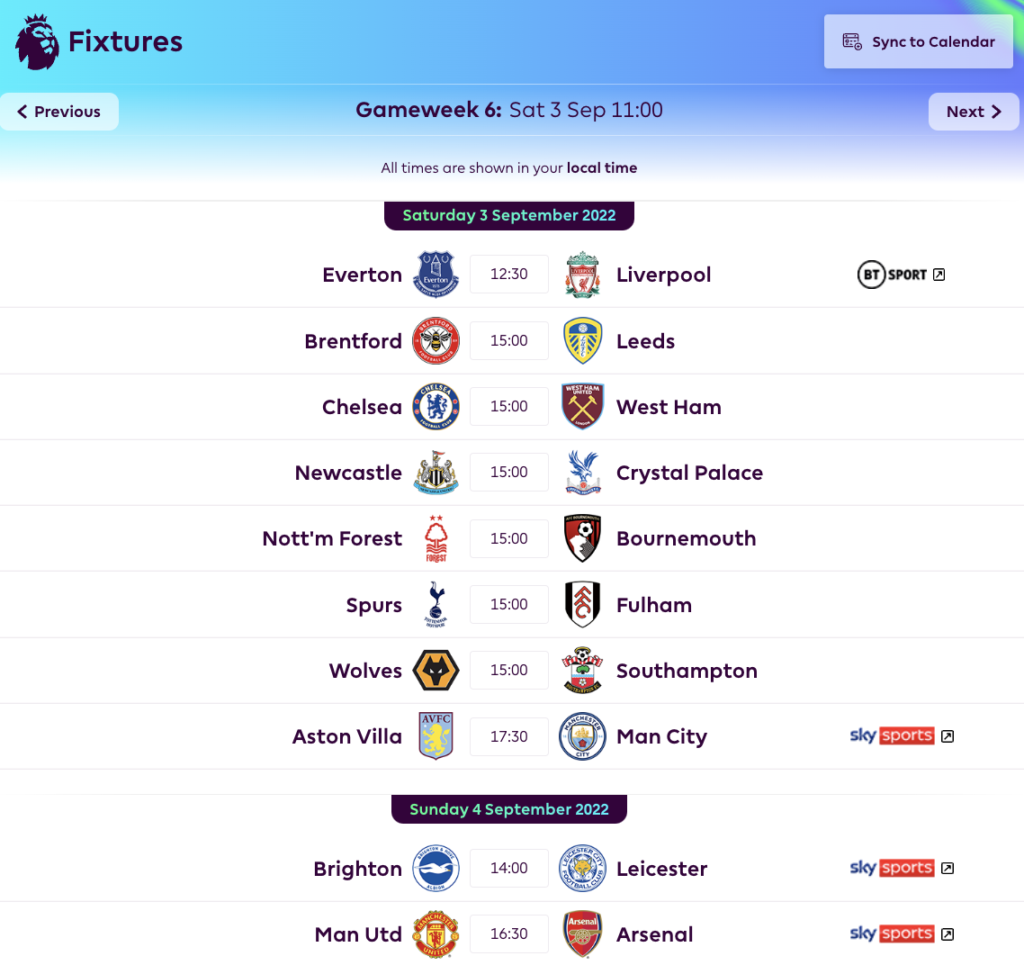
Task: Click the Nott'm Forest tree badge
Action: [x=436, y=538]
